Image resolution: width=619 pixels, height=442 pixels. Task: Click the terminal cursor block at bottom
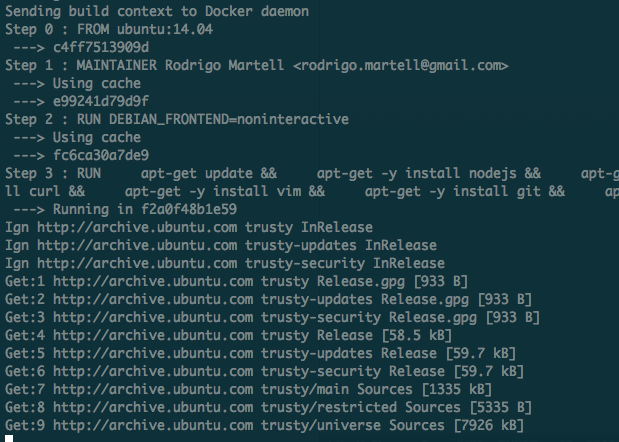coord(9,438)
